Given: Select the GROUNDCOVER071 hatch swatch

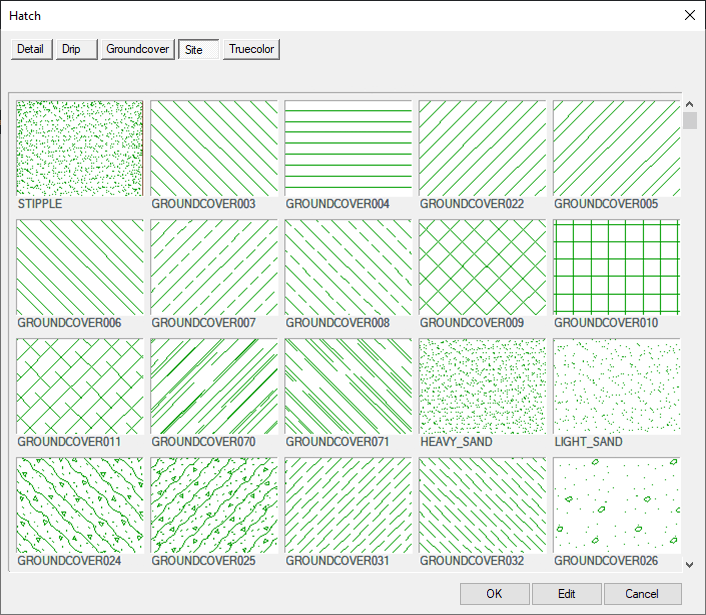Looking at the screenshot, I should click(x=348, y=386).
